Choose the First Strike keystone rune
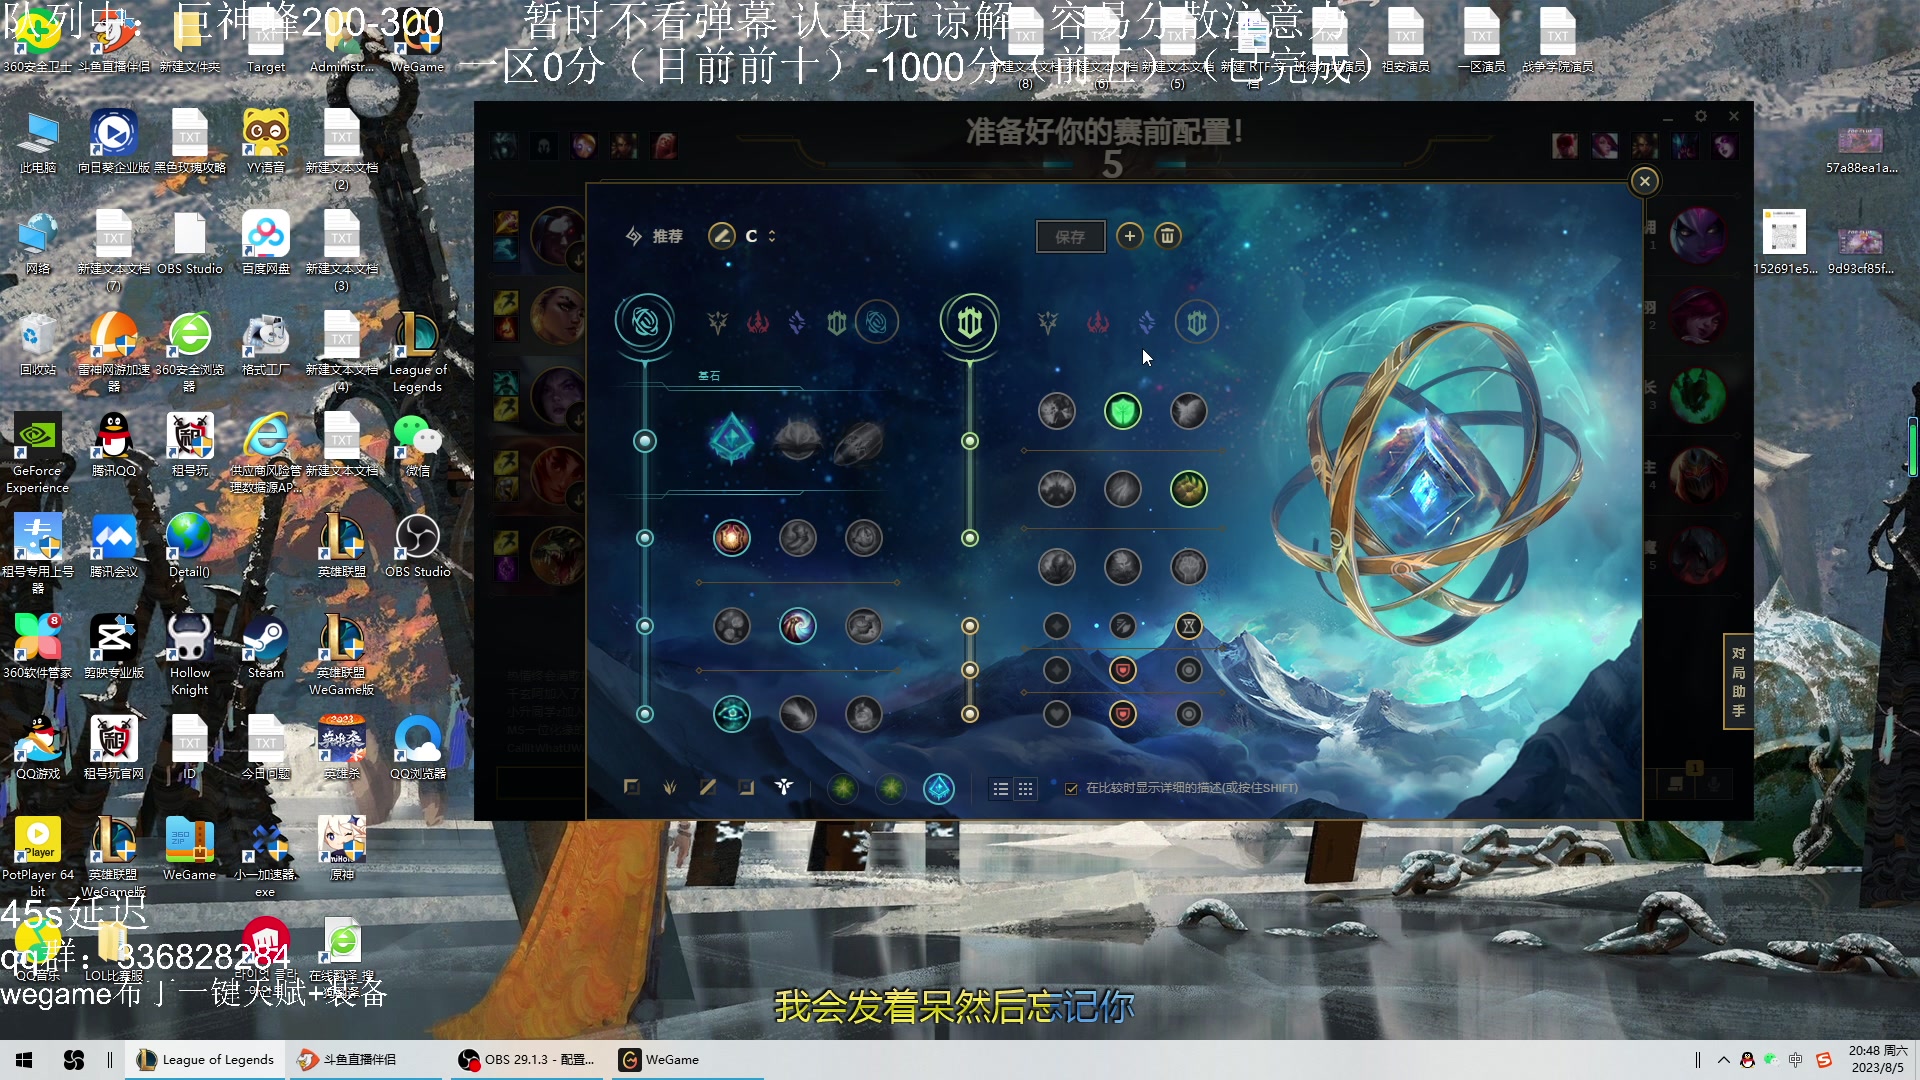Image resolution: width=1920 pixels, height=1080 pixels. (860, 441)
